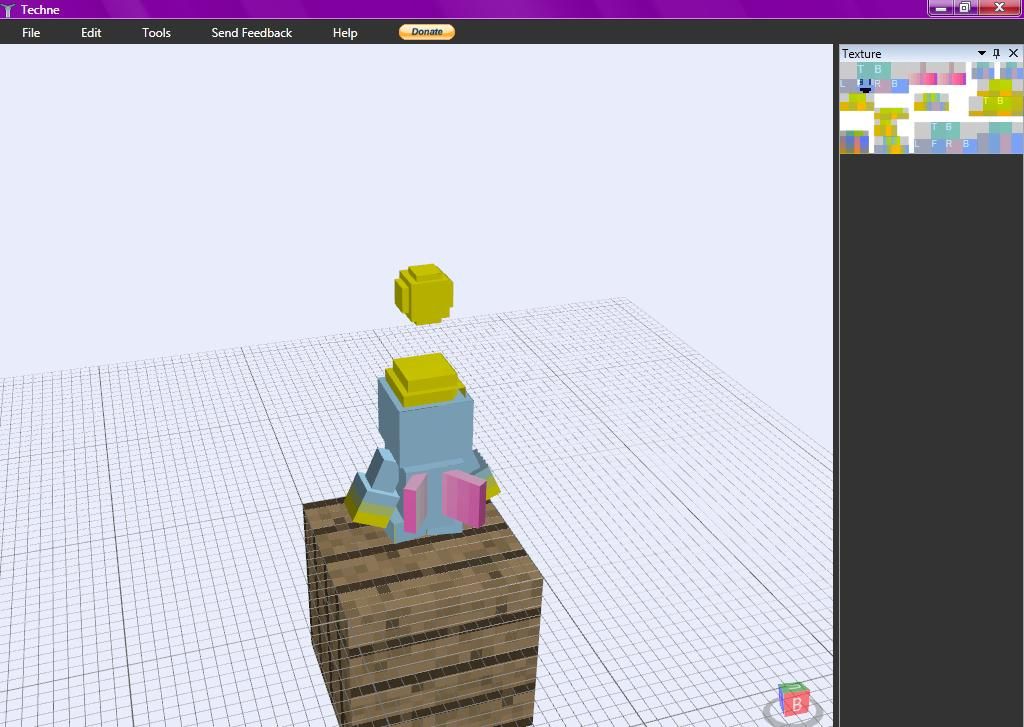1024x727 pixels.
Task: Click the Techne app icon in title bar
Action: click(x=8, y=9)
